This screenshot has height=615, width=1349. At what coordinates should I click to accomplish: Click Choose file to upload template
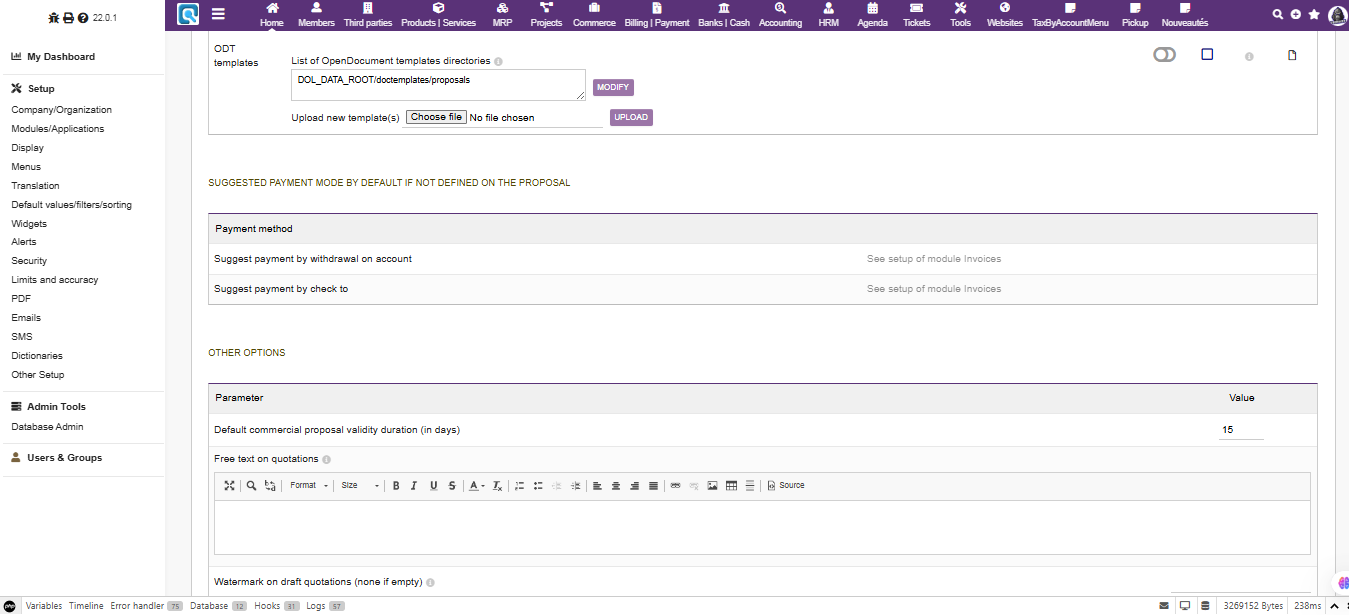(436, 117)
